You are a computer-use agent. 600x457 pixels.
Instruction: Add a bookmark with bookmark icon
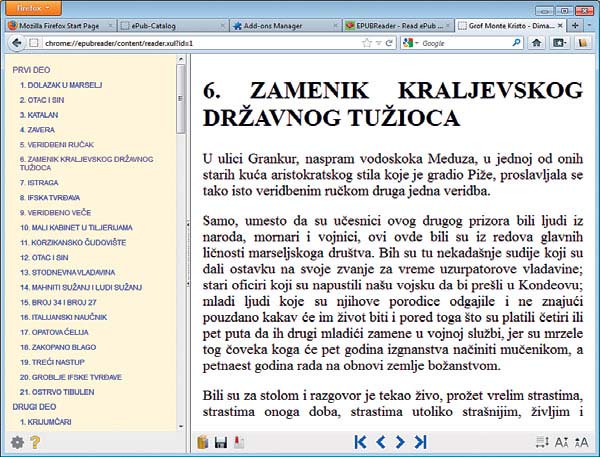pyautogui.click(x=239, y=442)
